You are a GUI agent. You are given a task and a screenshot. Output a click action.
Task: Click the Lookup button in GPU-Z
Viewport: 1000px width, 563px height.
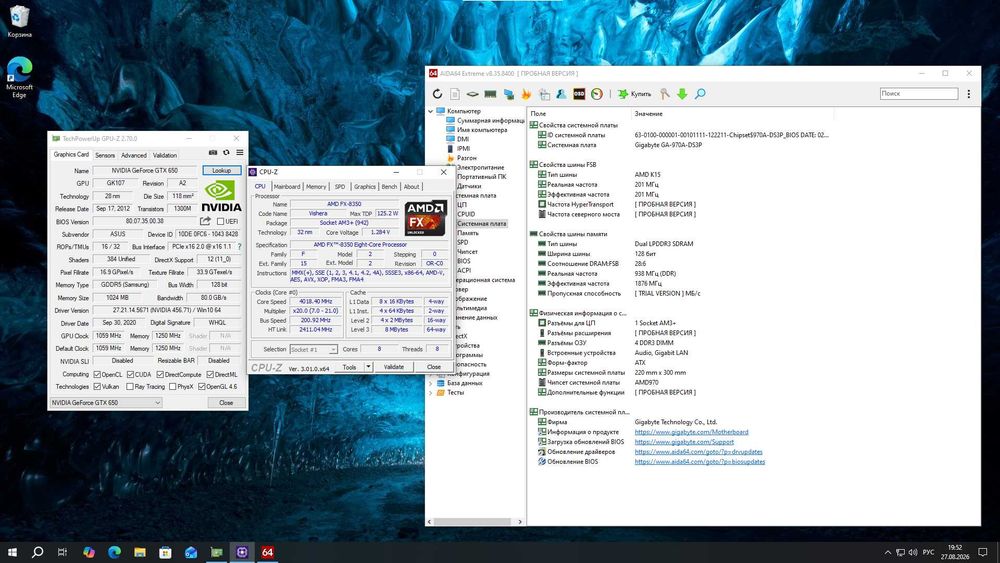(x=222, y=170)
